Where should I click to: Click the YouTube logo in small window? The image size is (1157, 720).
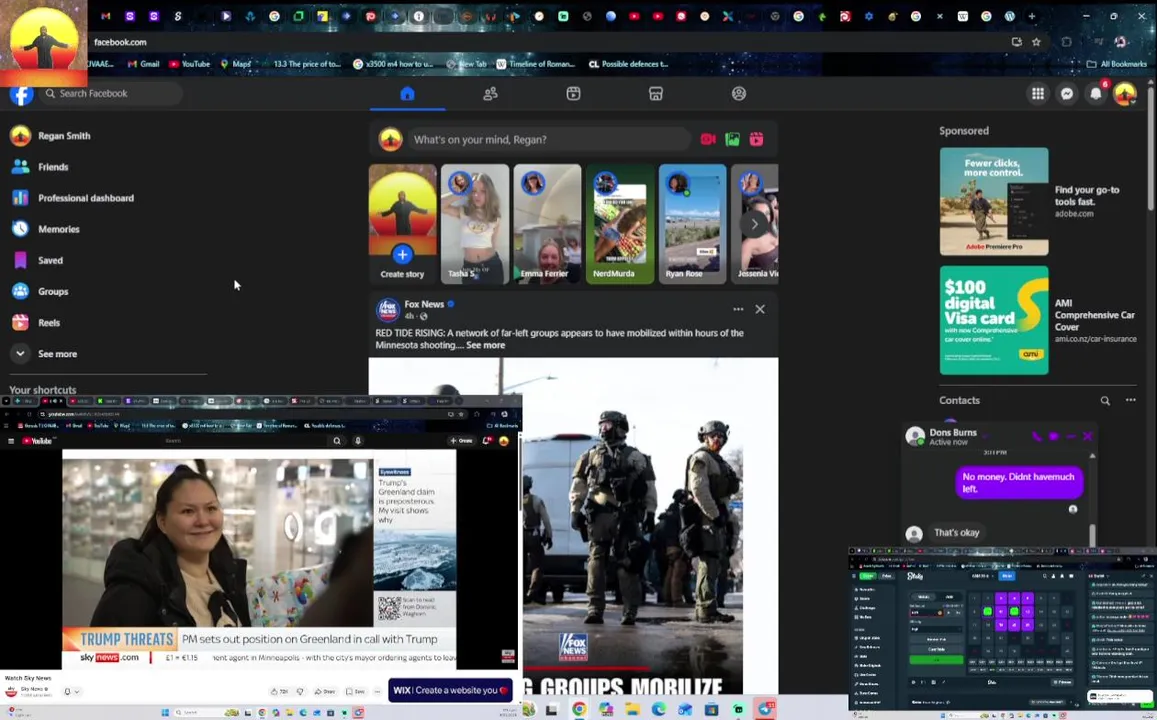coord(37,441)
